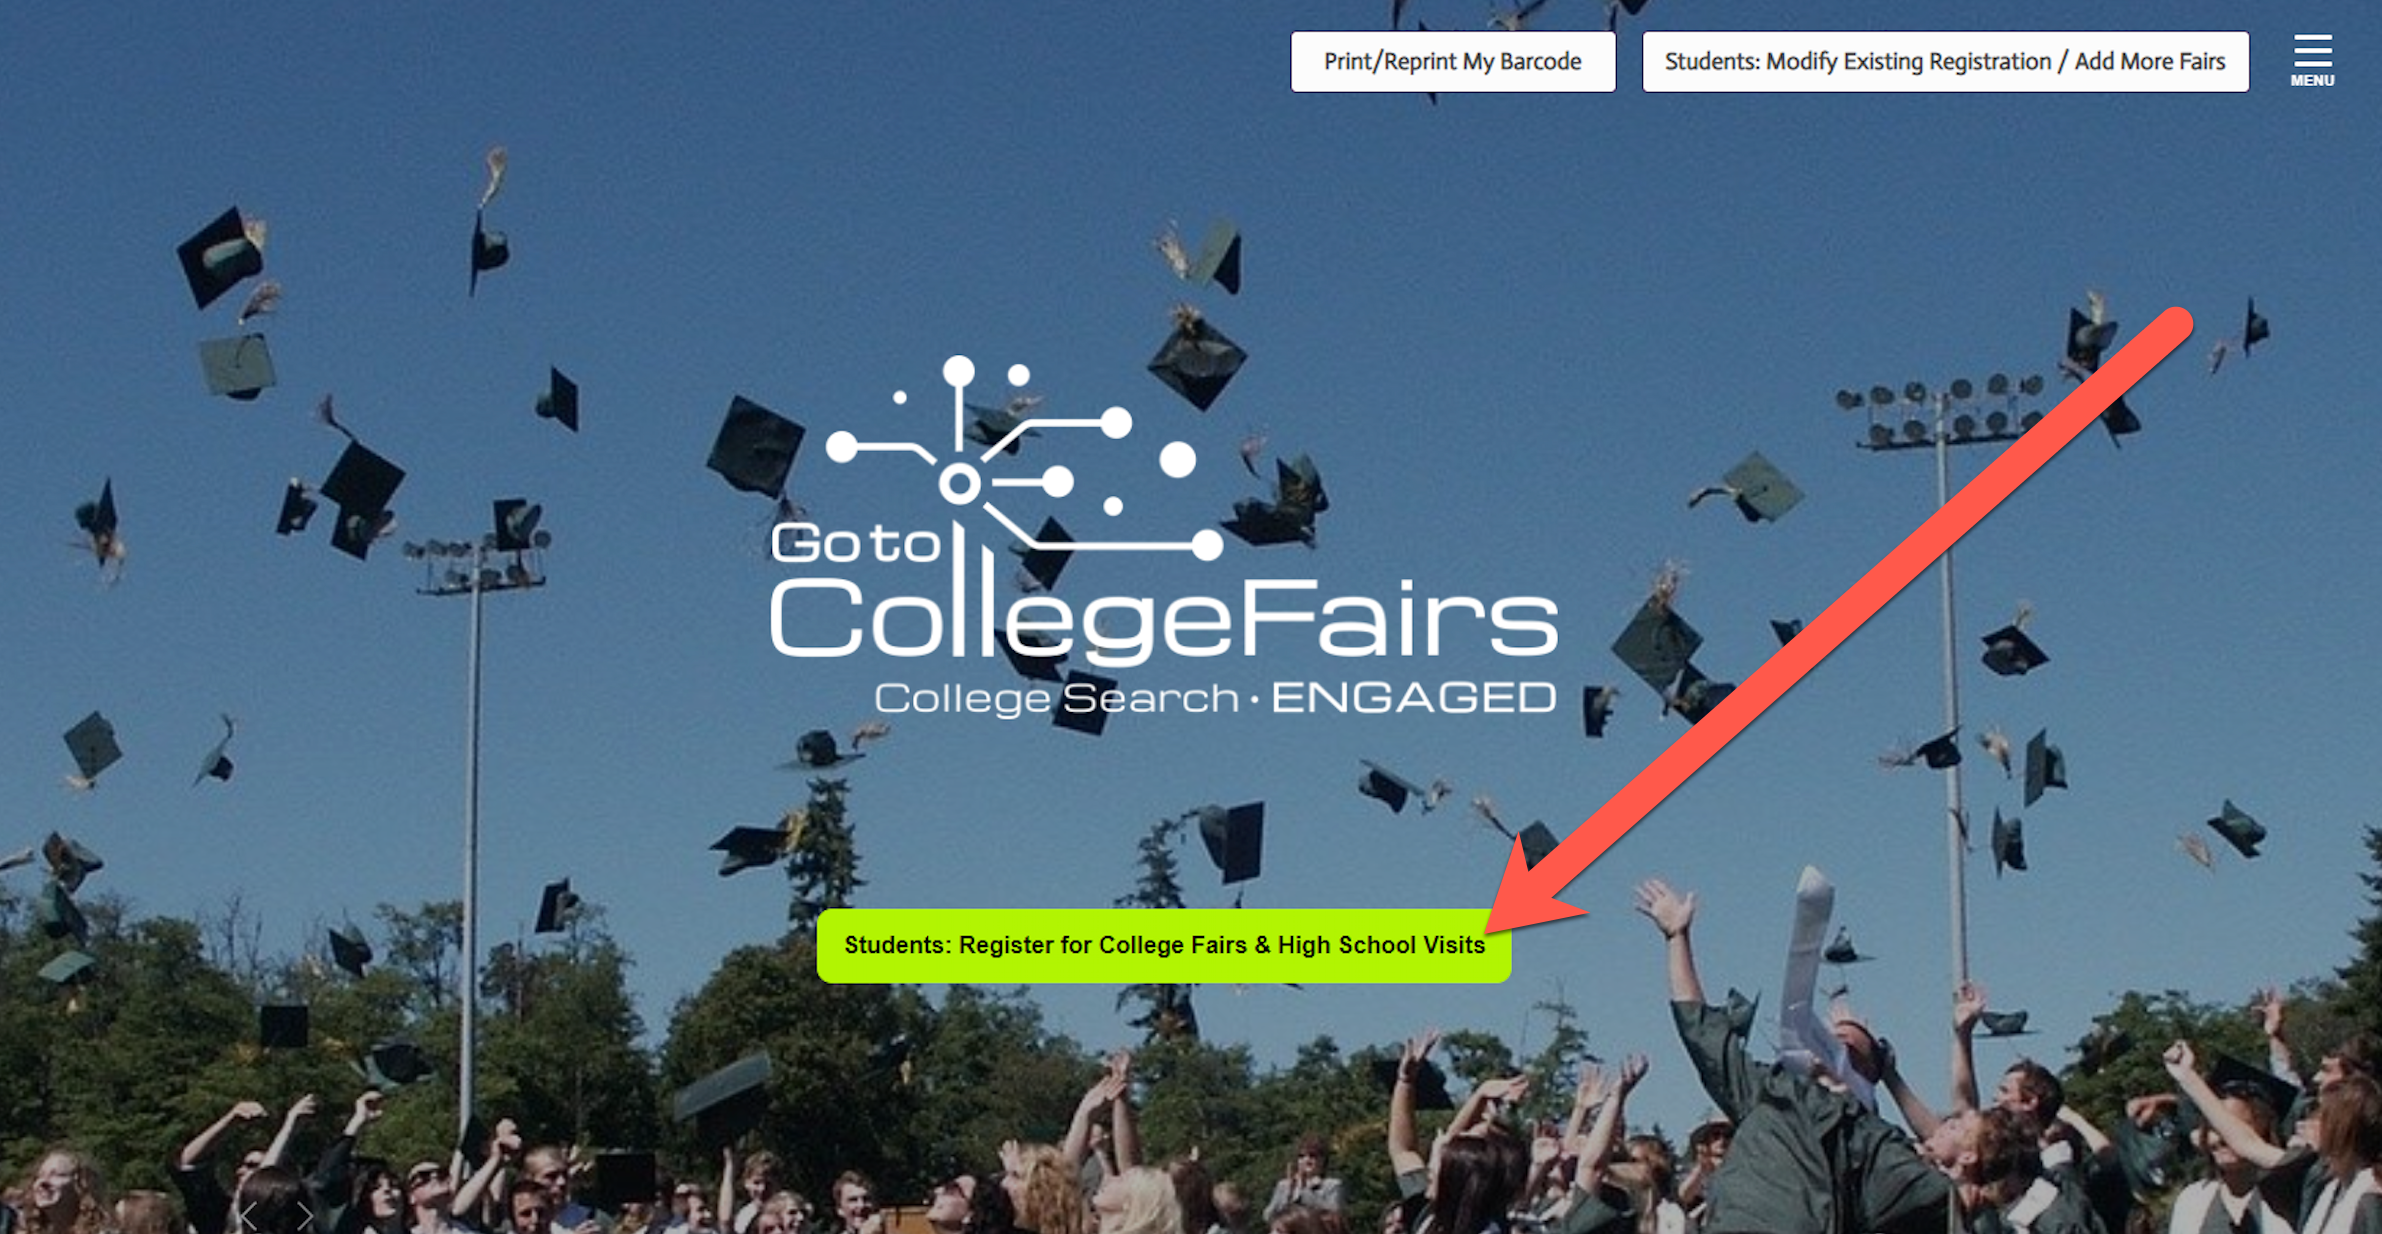Click the College Search ENGAGED tagline
Image resolution: width=2382 pixels, height=1234 pixels.
pos(1215,698)
